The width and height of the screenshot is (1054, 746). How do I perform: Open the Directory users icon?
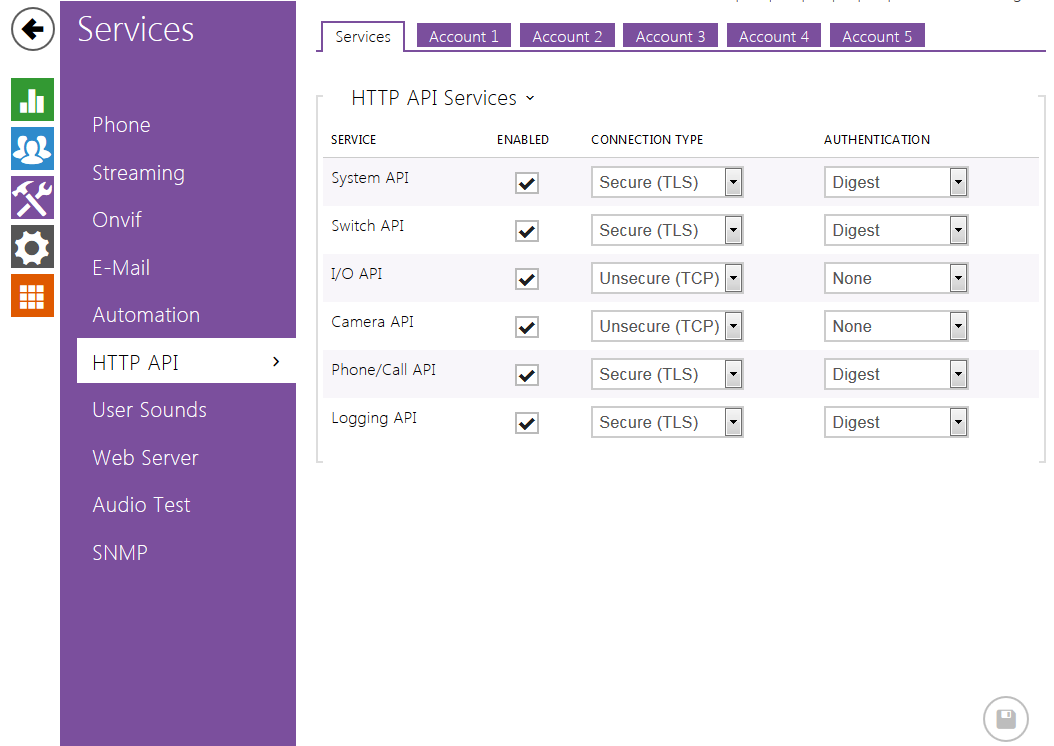32,149
